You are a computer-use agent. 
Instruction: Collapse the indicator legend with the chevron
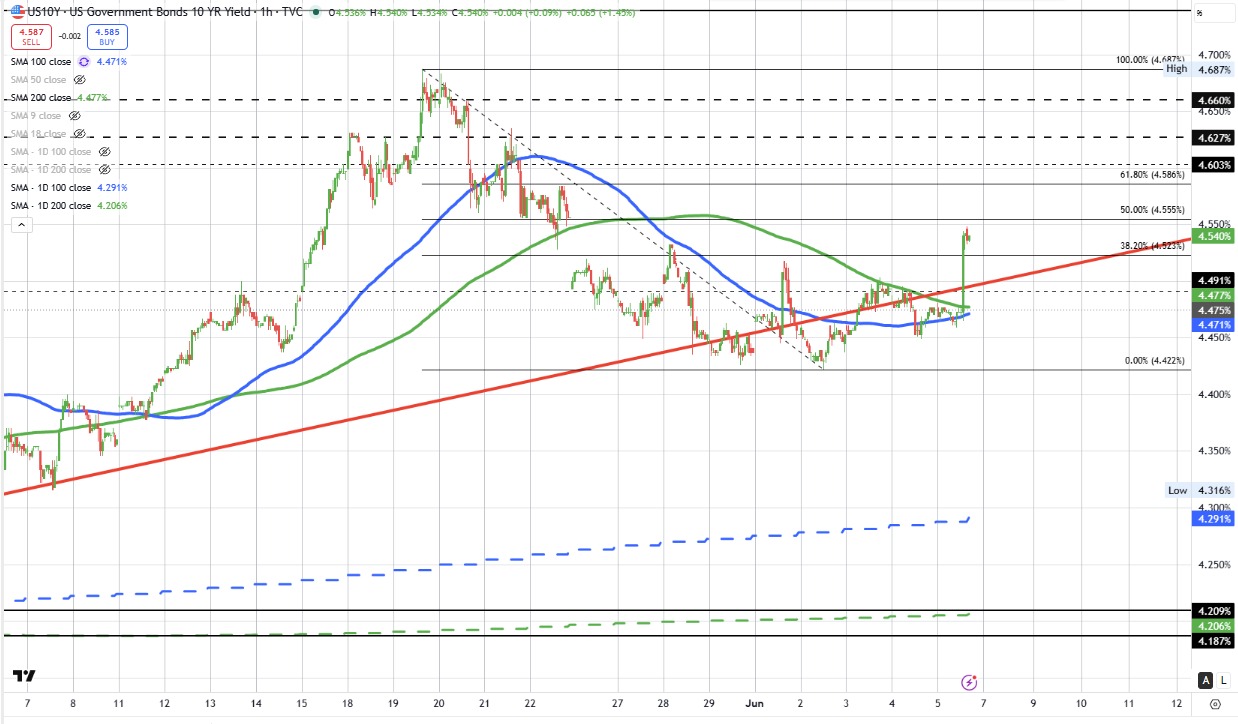pyautogui.click(x=21, y=227)
